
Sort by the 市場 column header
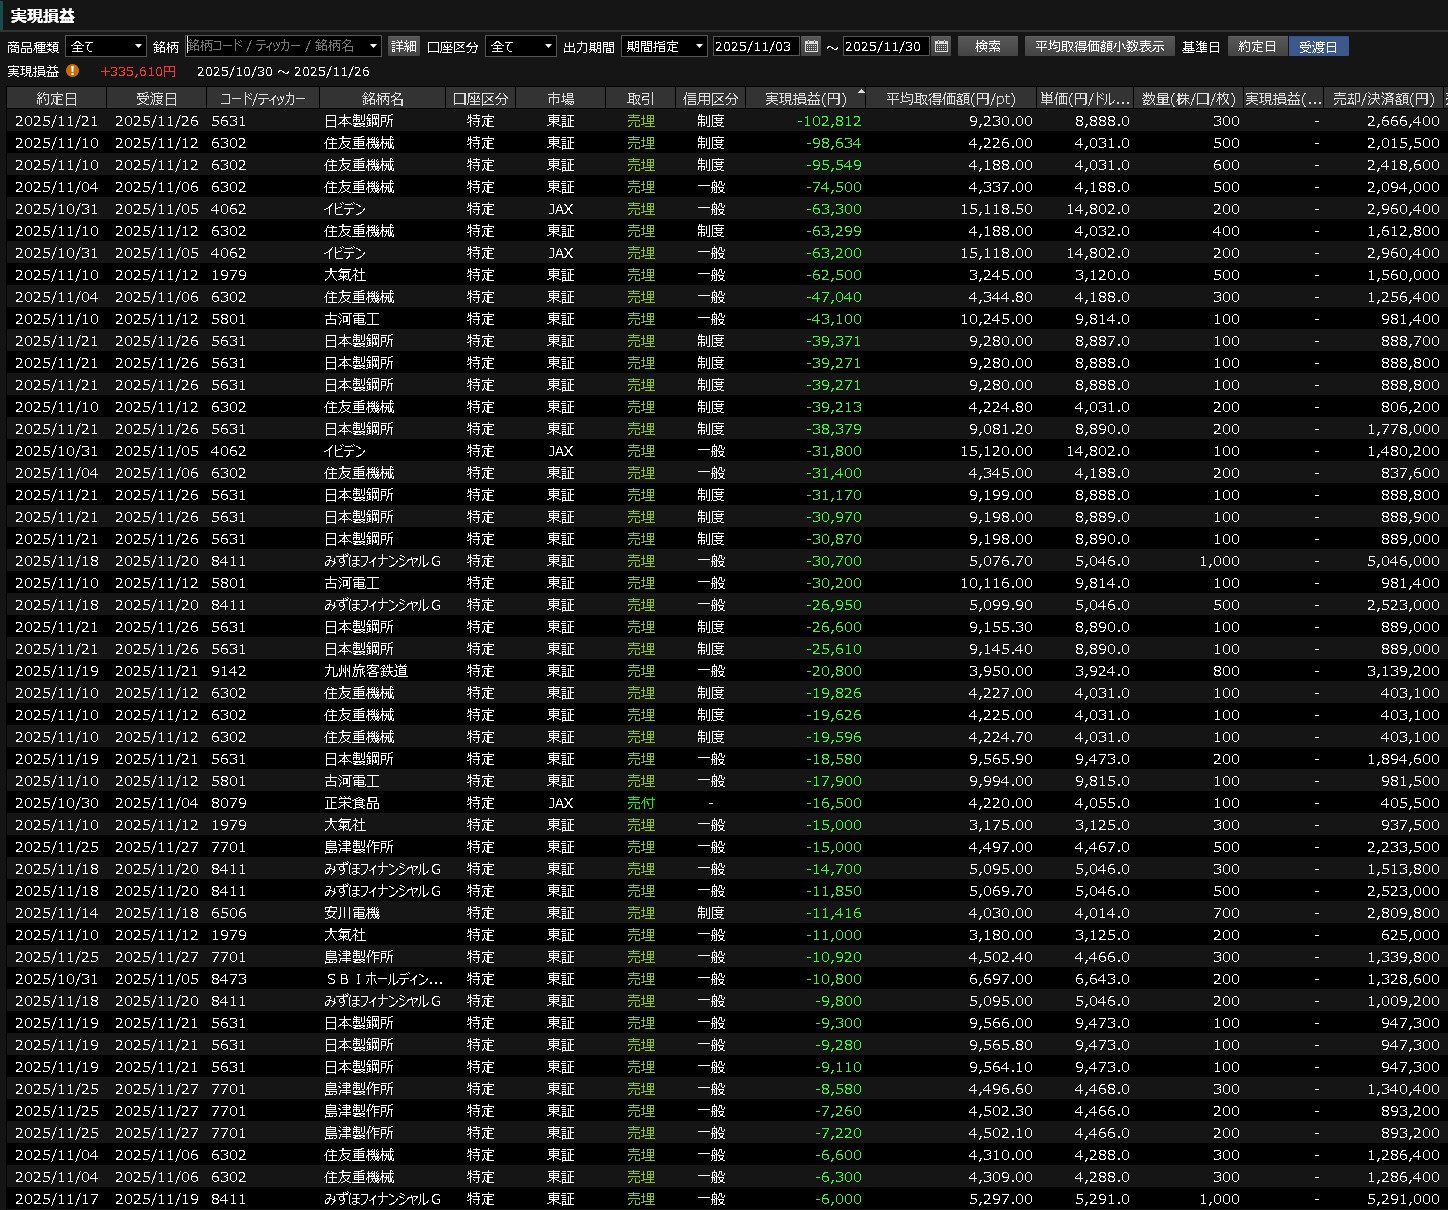coord(561,98)
